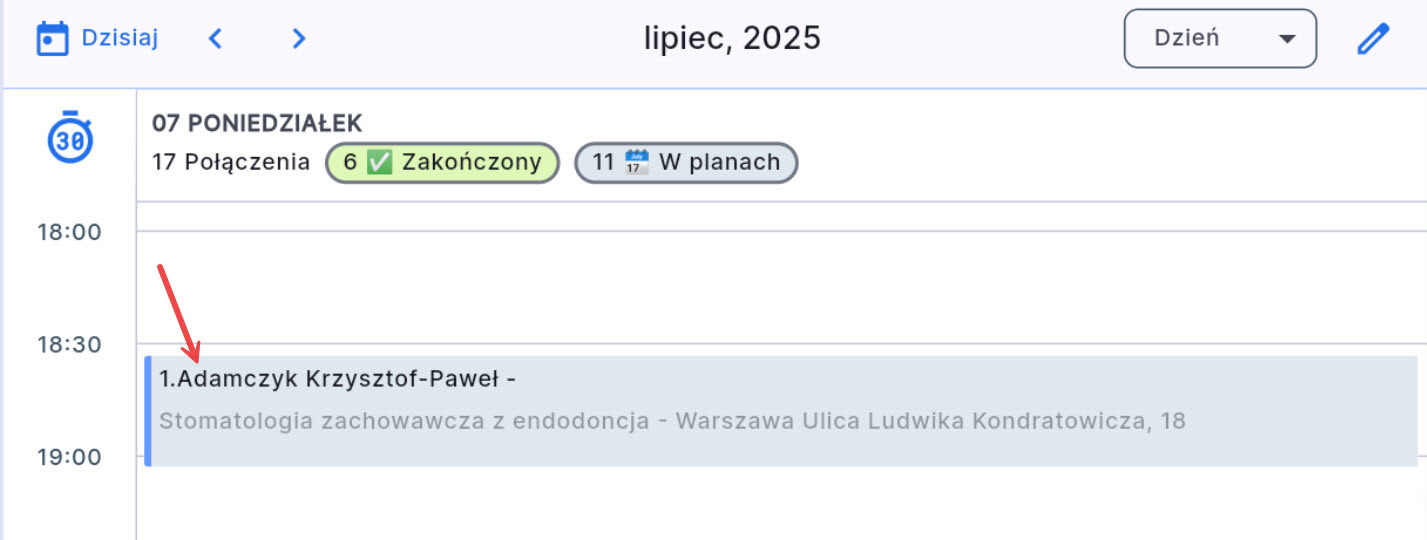
Task: Open the Adamczyk Krzysztof-Paweł appointment
Action: 337,380
